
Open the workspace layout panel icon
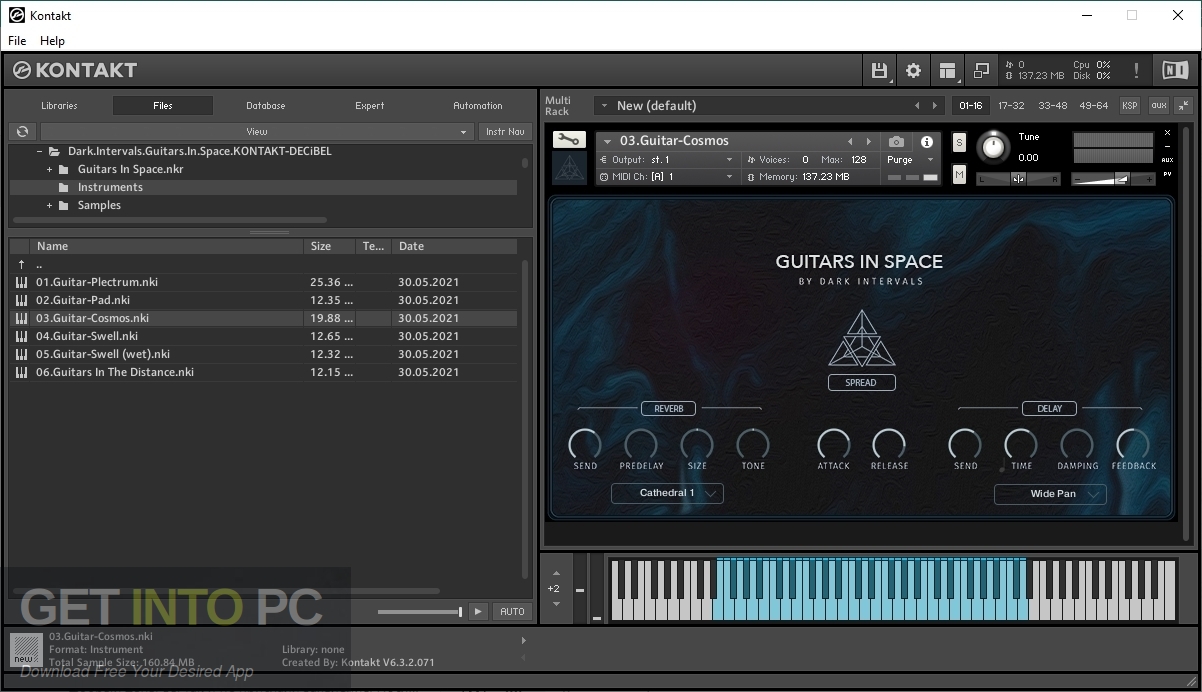[x=947, y=70]
